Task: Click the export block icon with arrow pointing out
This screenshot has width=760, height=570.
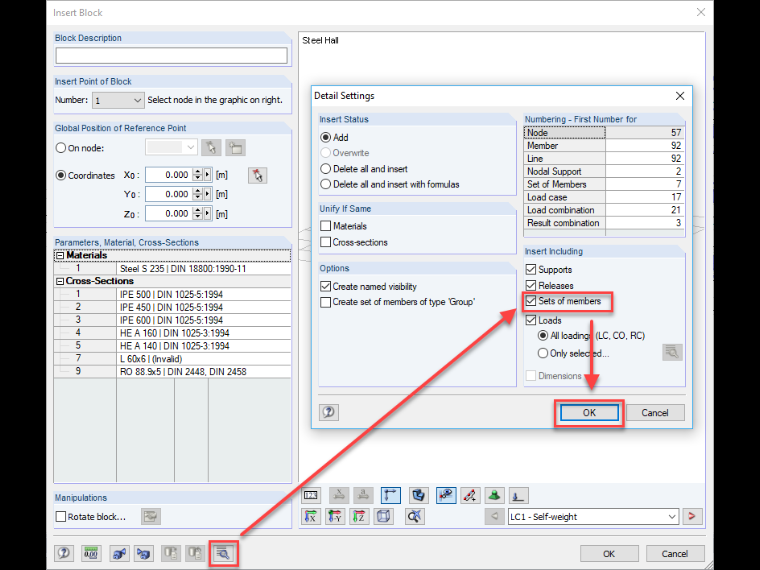Action: [119, 553]
